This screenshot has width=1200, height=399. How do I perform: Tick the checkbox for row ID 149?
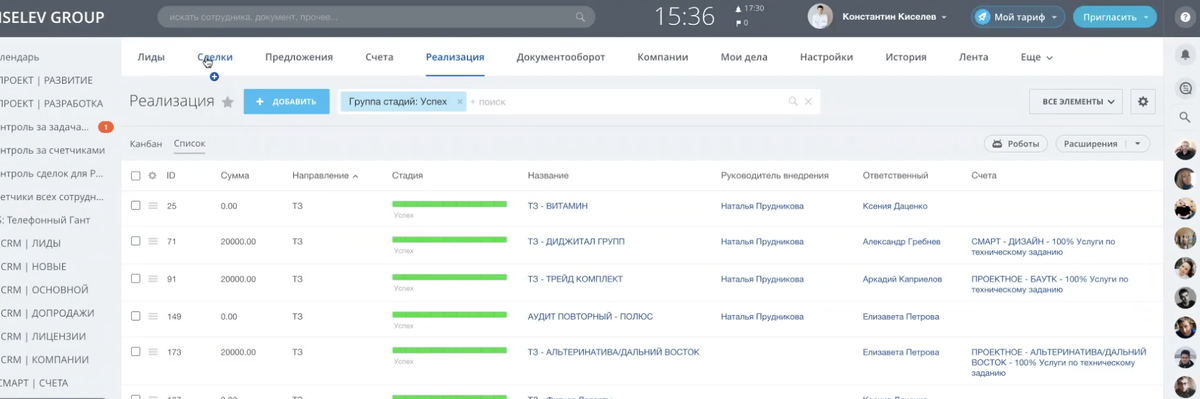[x=136, y=316]
